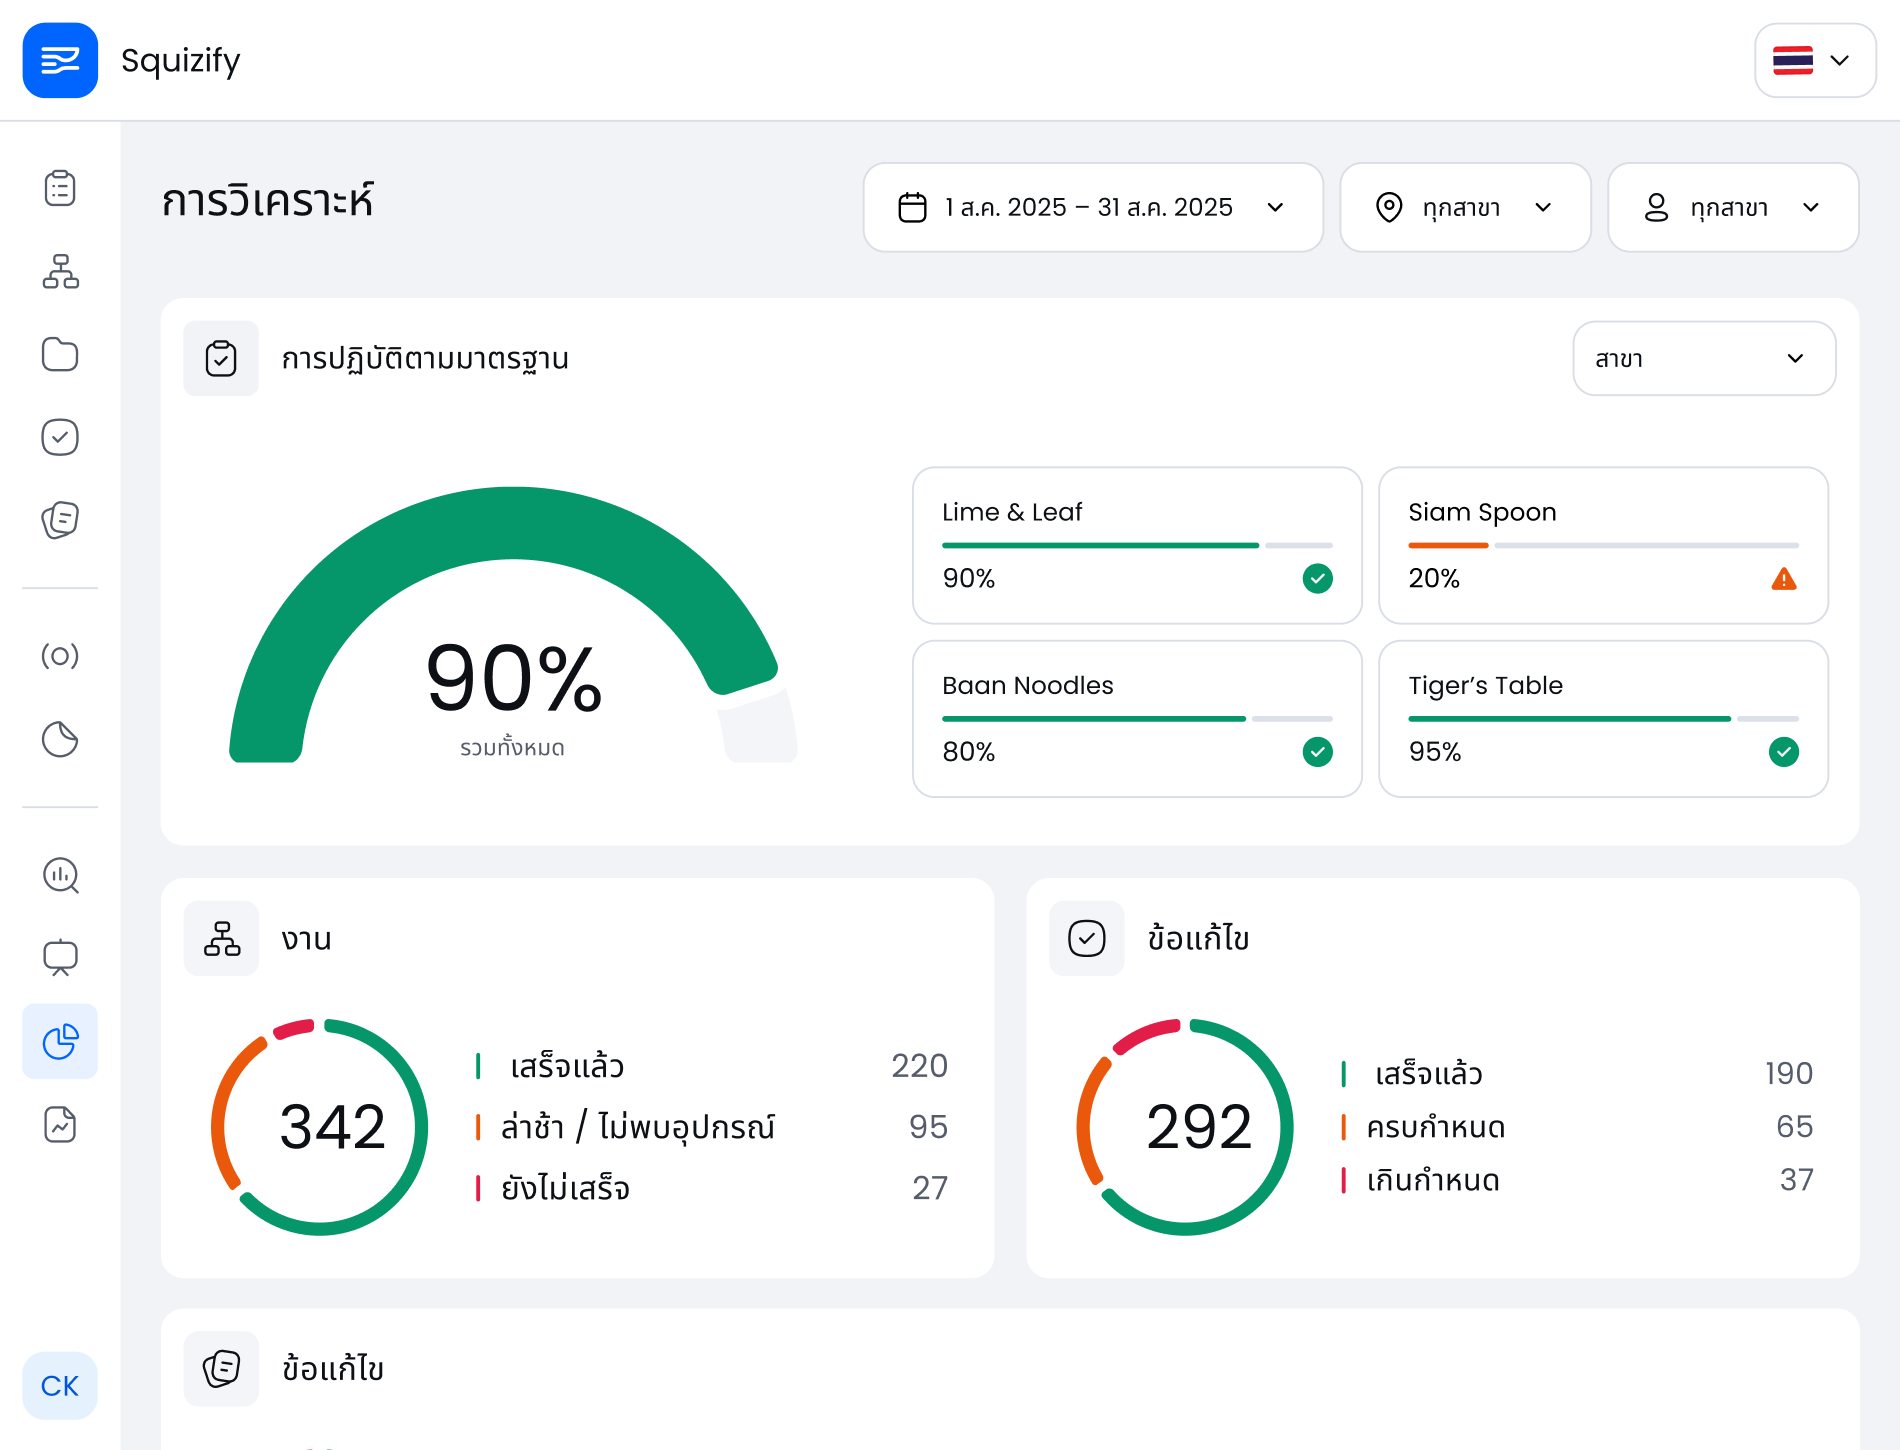Open the checkmark corrections sidebar icon
Image resolution: width=1900 pixels, height=1450 pixels.
coord(60,437)
